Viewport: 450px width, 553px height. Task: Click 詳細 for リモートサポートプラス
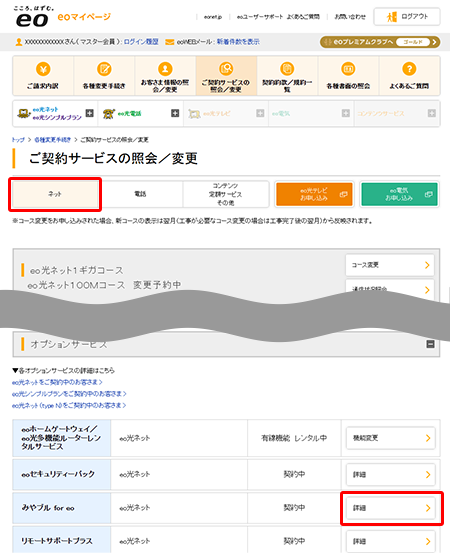(x=391, y=541)
